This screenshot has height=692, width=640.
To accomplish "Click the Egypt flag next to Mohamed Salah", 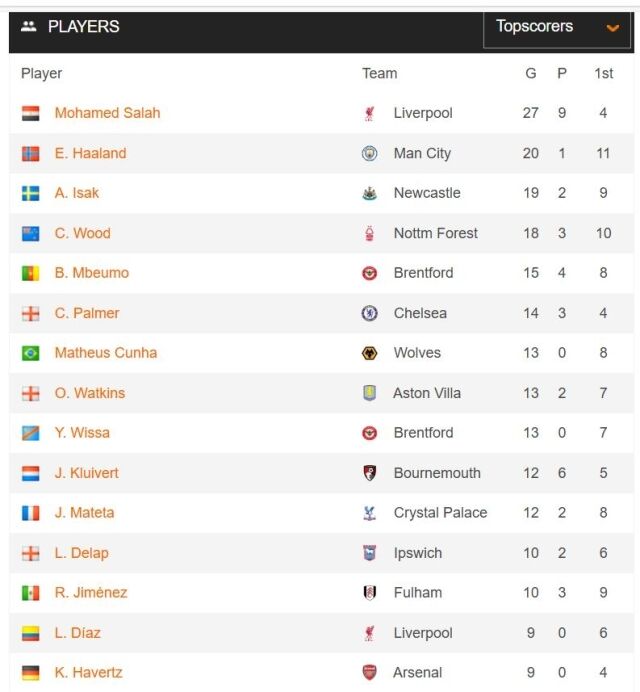I will coord(30,113).
